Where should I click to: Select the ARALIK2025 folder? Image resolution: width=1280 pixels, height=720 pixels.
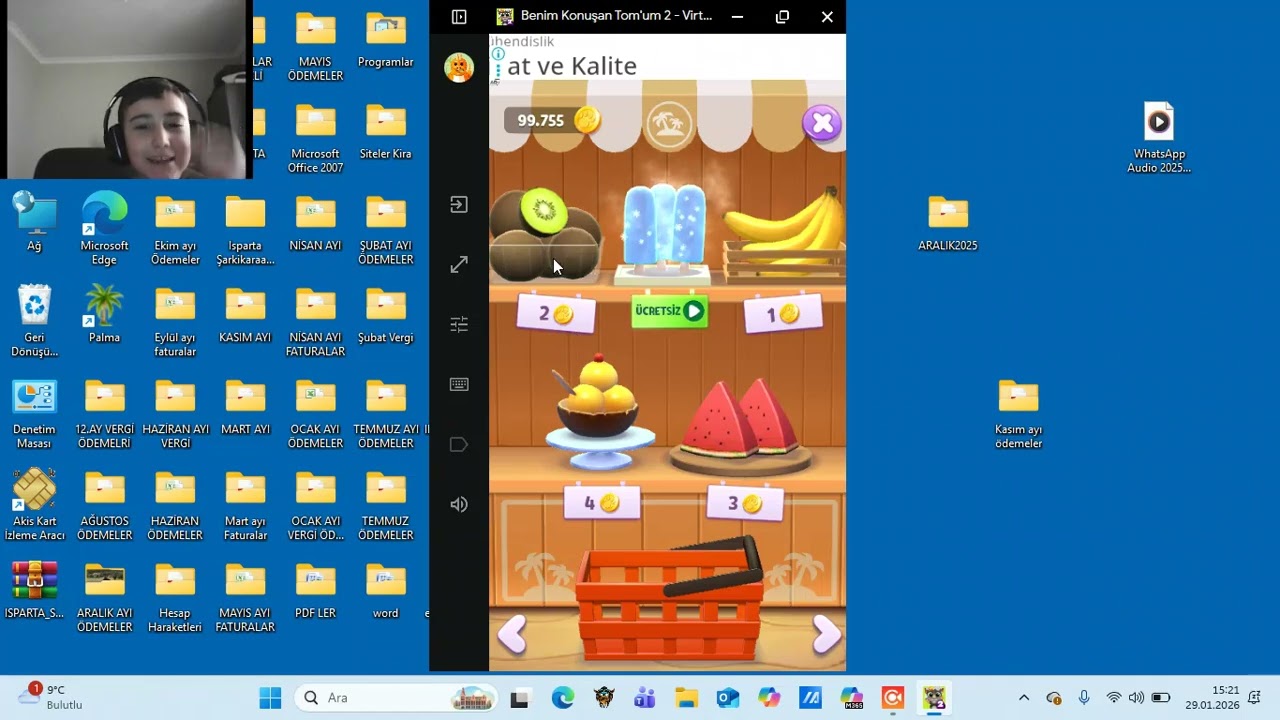[x=948, y=223]
